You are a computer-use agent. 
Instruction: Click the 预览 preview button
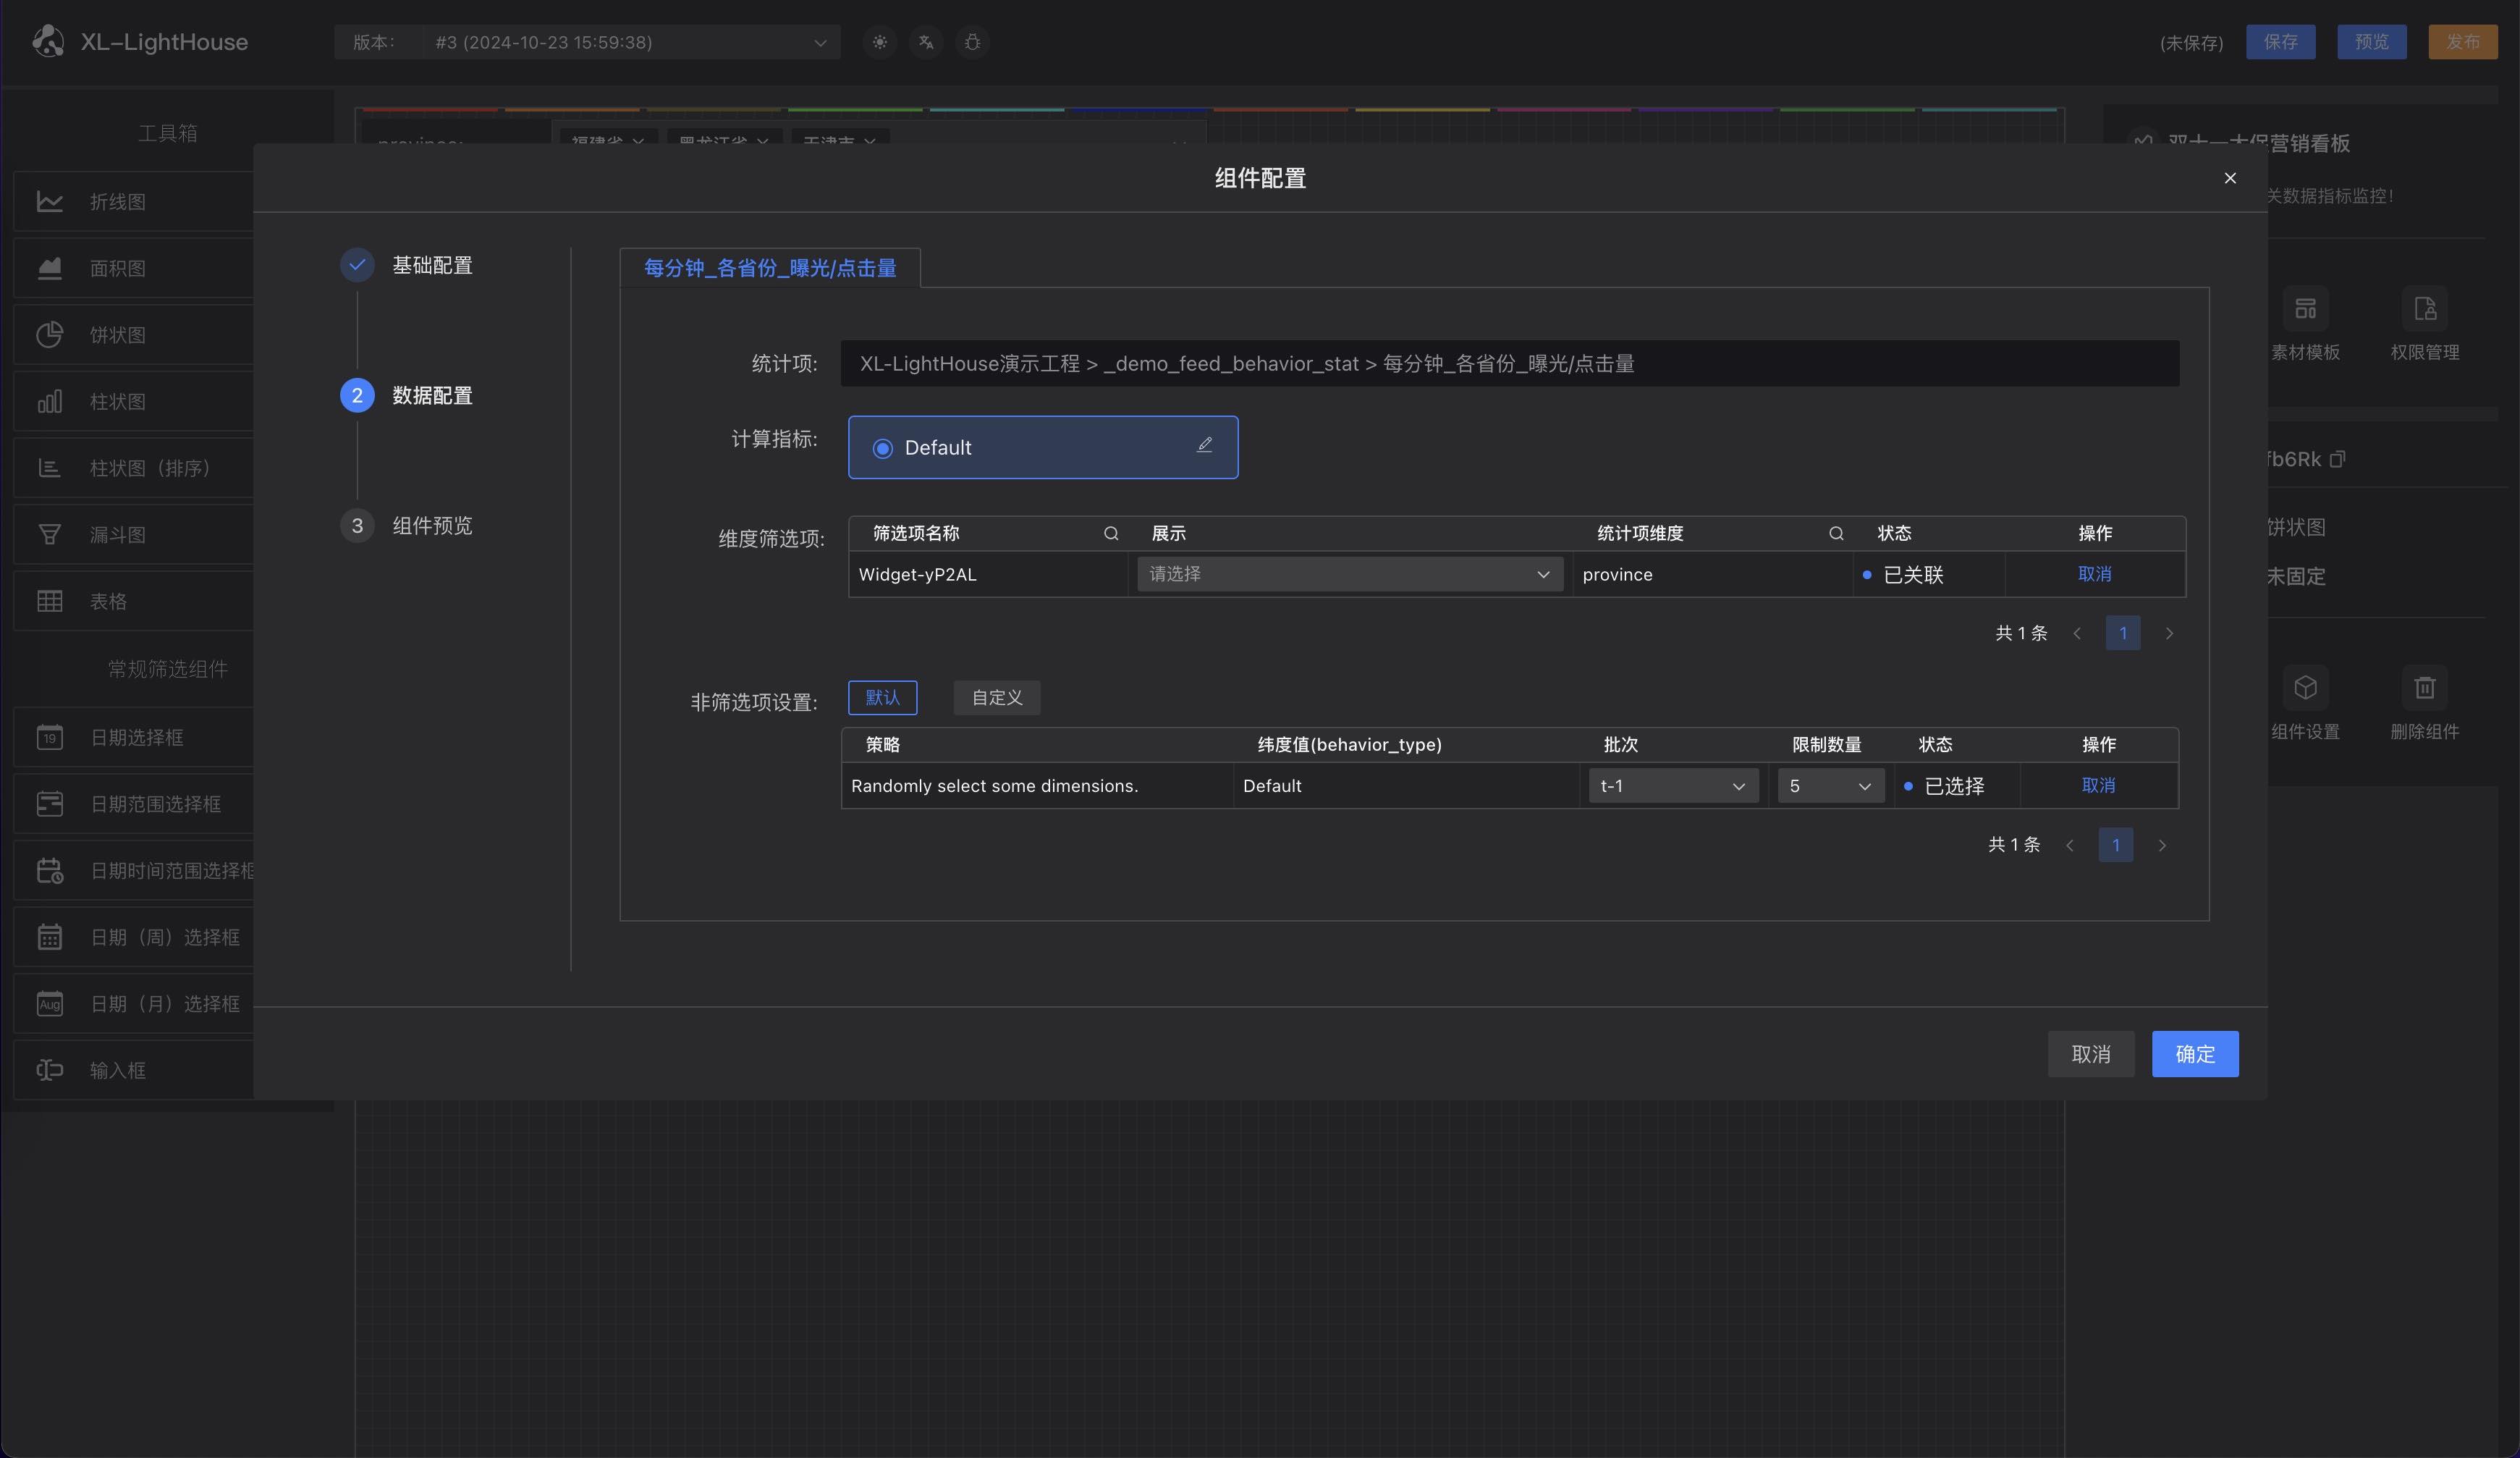(2372, 42)
